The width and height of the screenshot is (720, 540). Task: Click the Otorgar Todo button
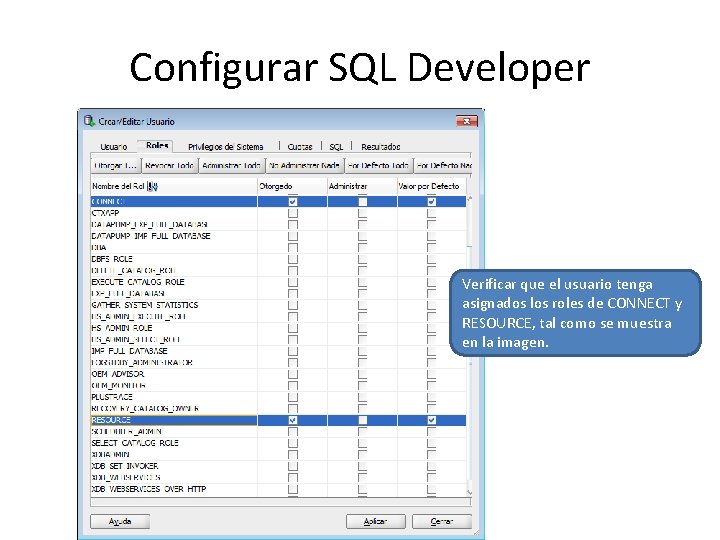tap(115, 165)
